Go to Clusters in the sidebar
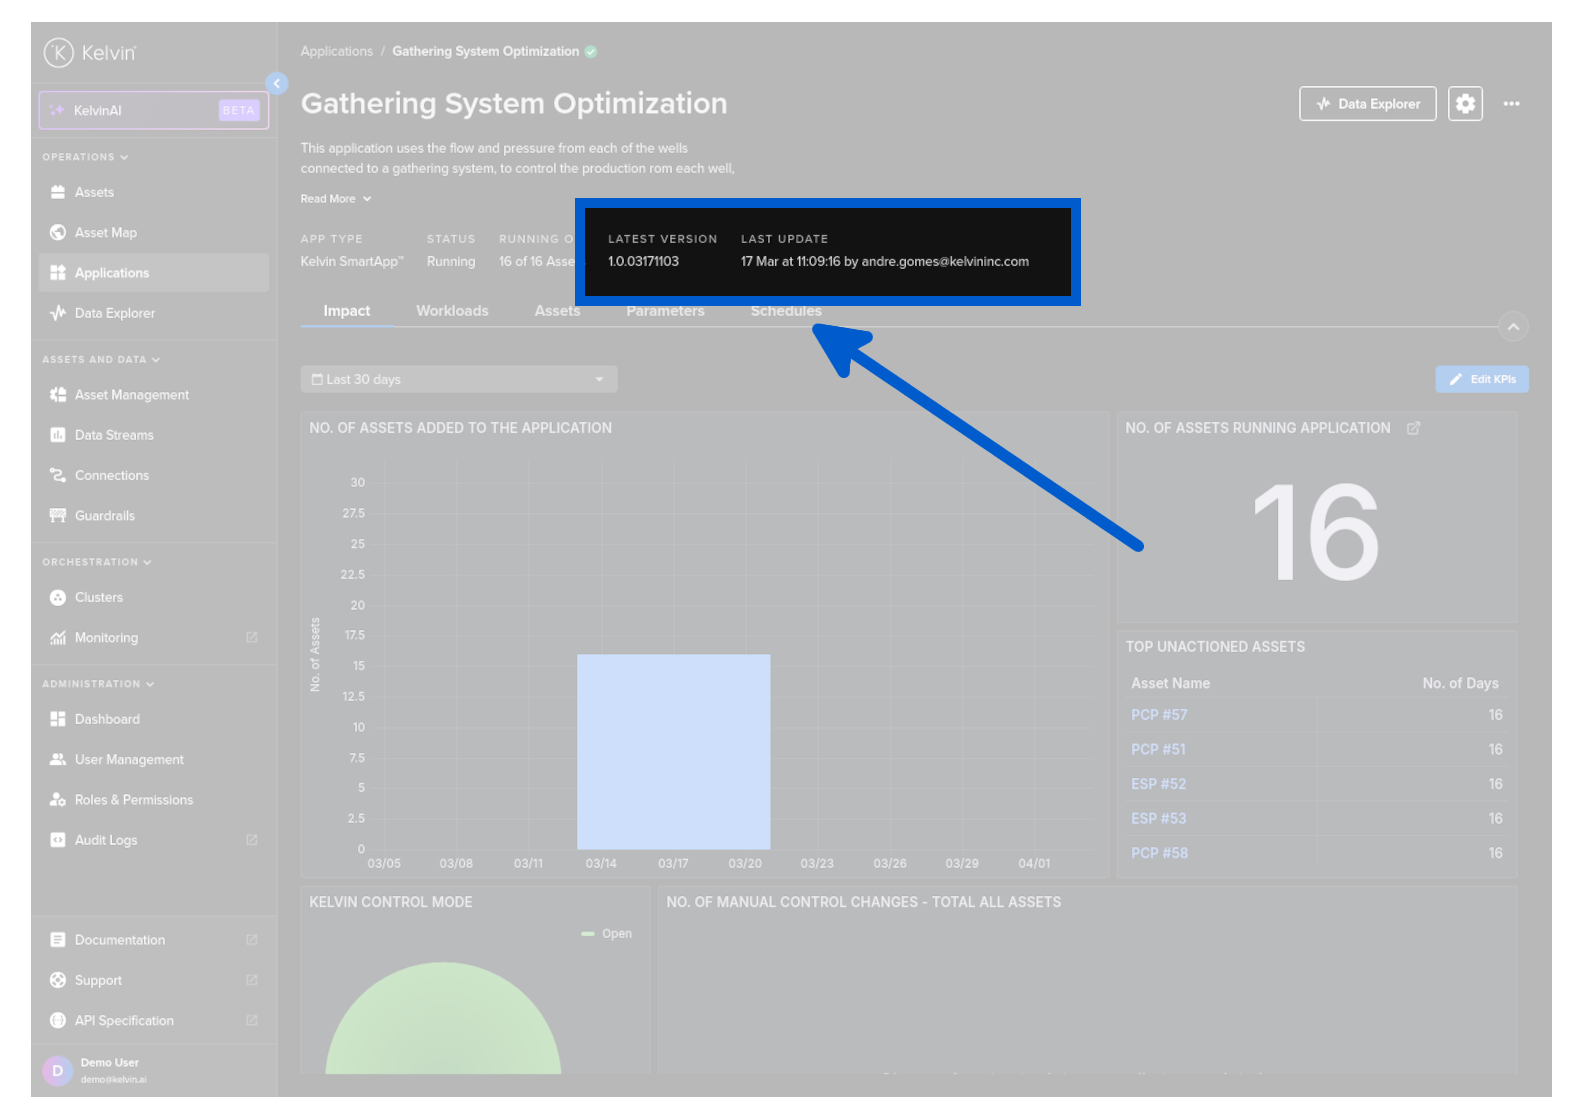 pyautogui.click(x=98, y=598)
